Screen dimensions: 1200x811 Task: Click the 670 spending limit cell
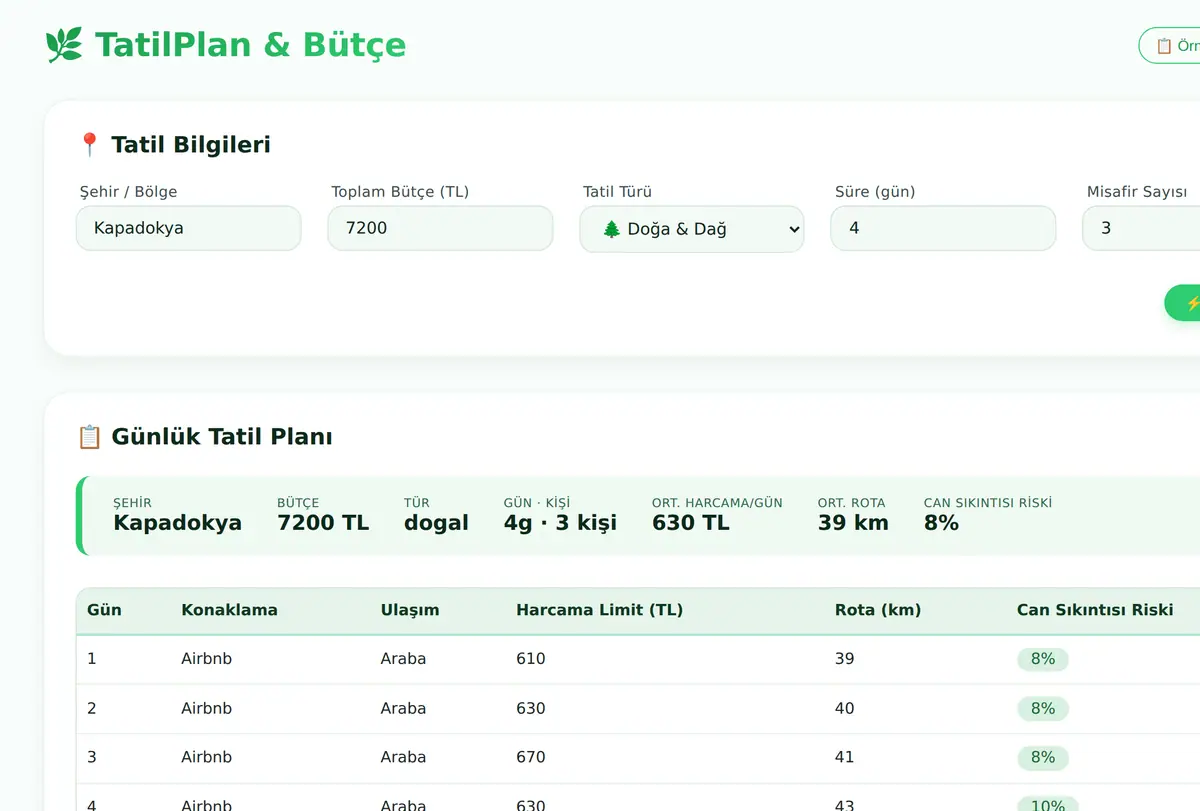(x=531, y=757)
